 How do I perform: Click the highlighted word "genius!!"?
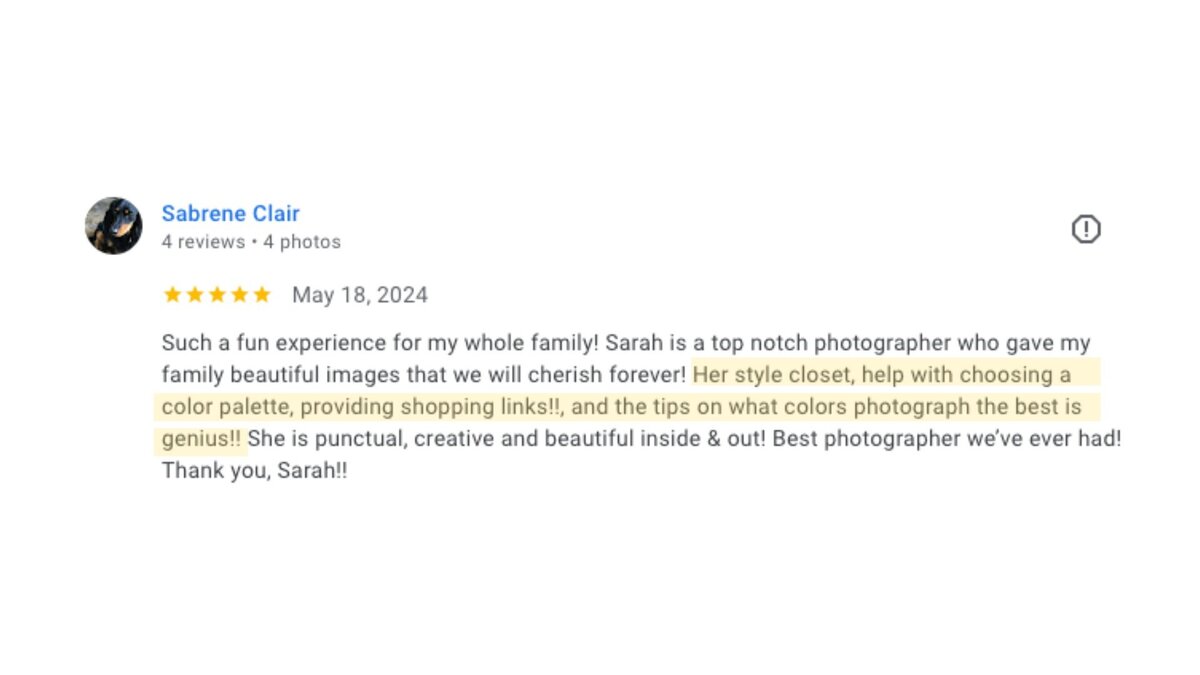[x=201, y=439]
